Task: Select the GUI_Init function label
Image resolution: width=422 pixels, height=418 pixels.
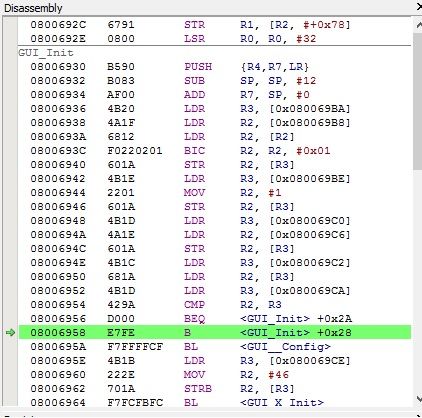Action: tap(46, 53)
